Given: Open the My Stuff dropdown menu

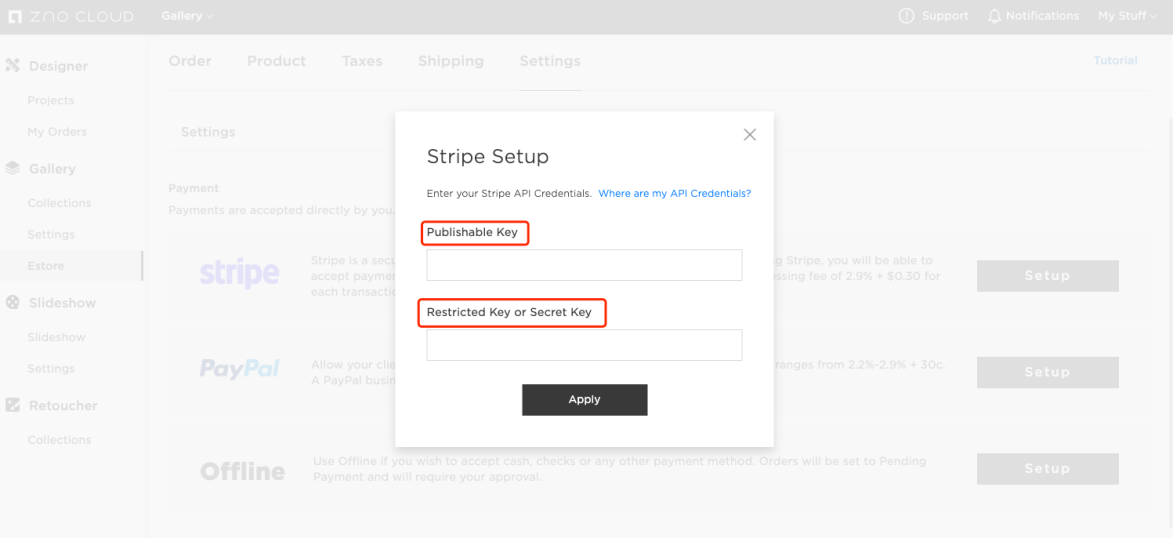Looking at the screenshot, I should (1126, 16).
